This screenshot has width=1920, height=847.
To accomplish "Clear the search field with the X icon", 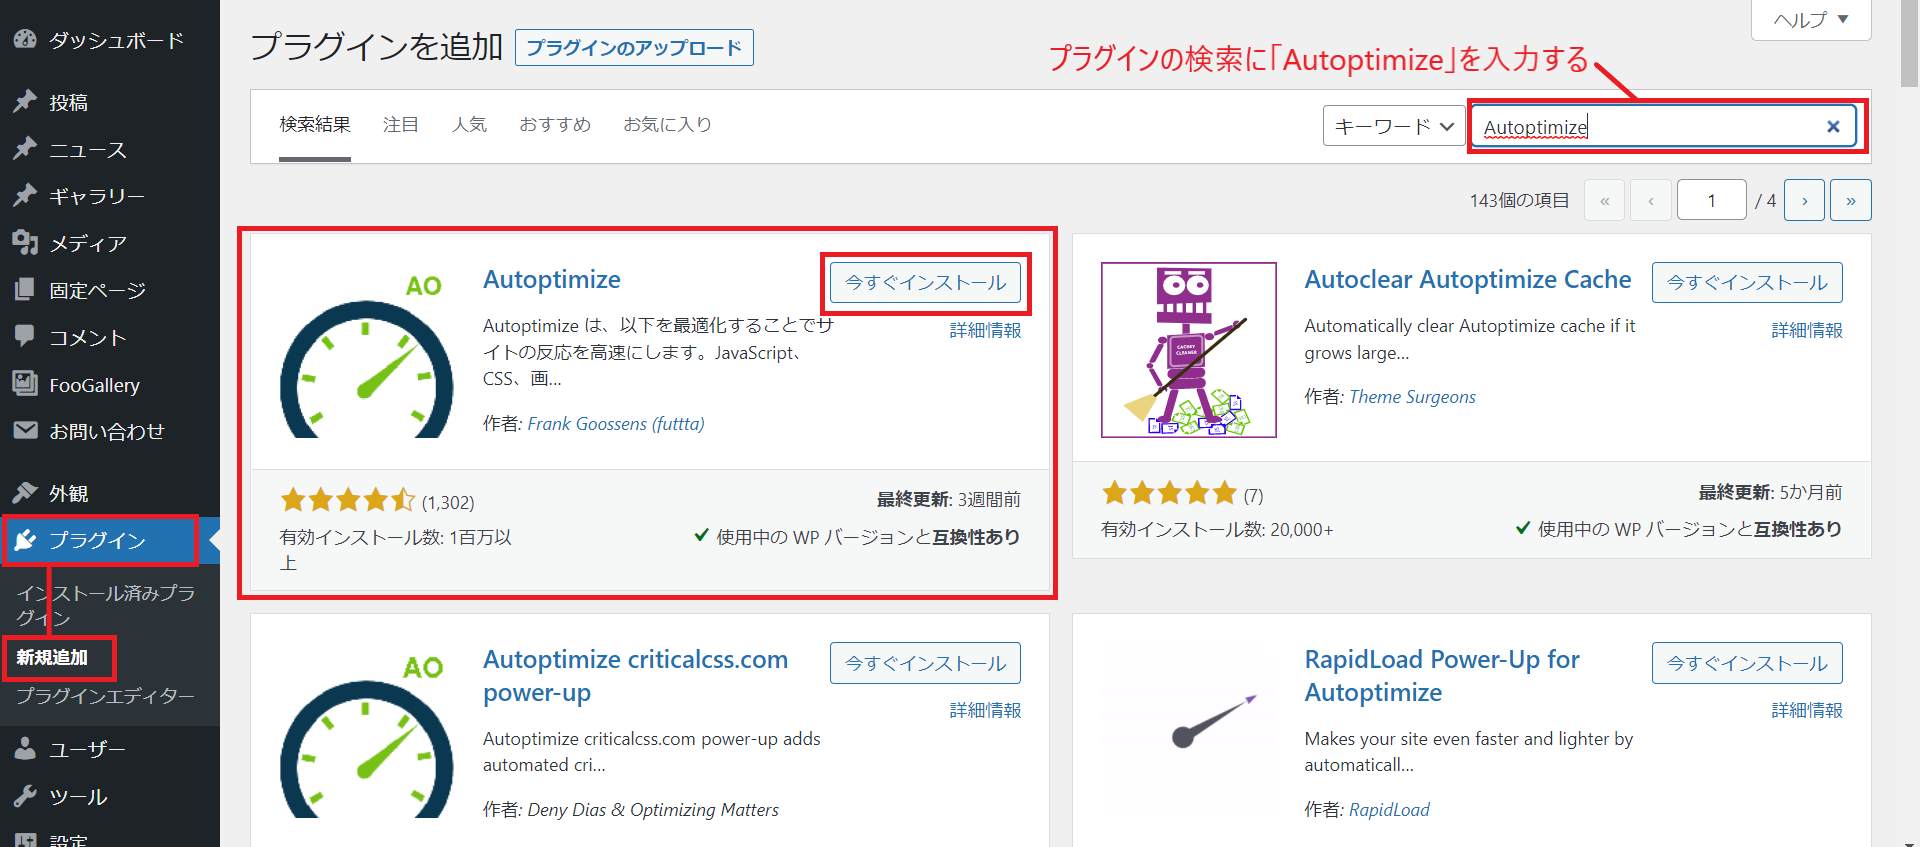I will [x=1833, y=126].
